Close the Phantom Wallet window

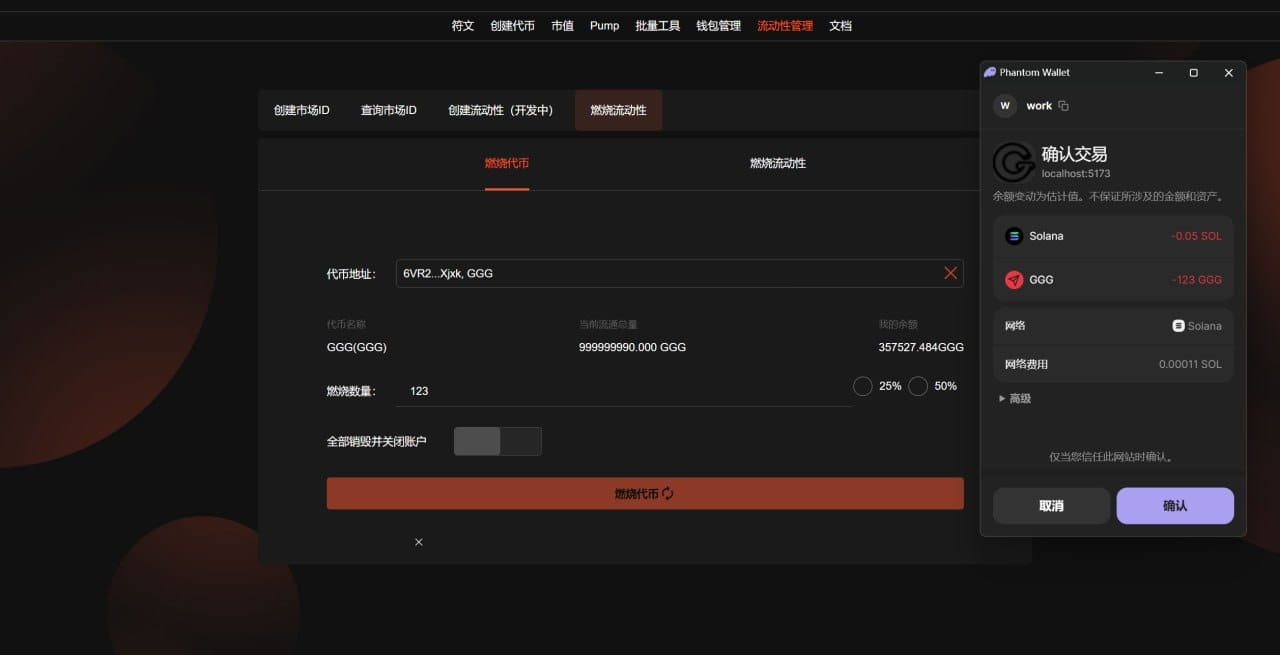point(1229,73)
